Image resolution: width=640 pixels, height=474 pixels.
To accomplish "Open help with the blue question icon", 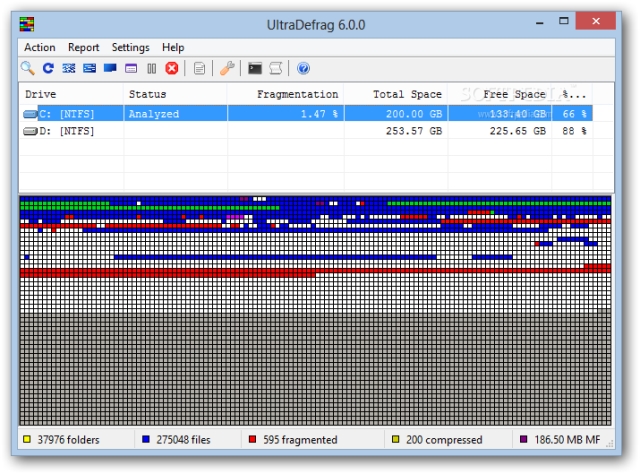I will [303, 68].
